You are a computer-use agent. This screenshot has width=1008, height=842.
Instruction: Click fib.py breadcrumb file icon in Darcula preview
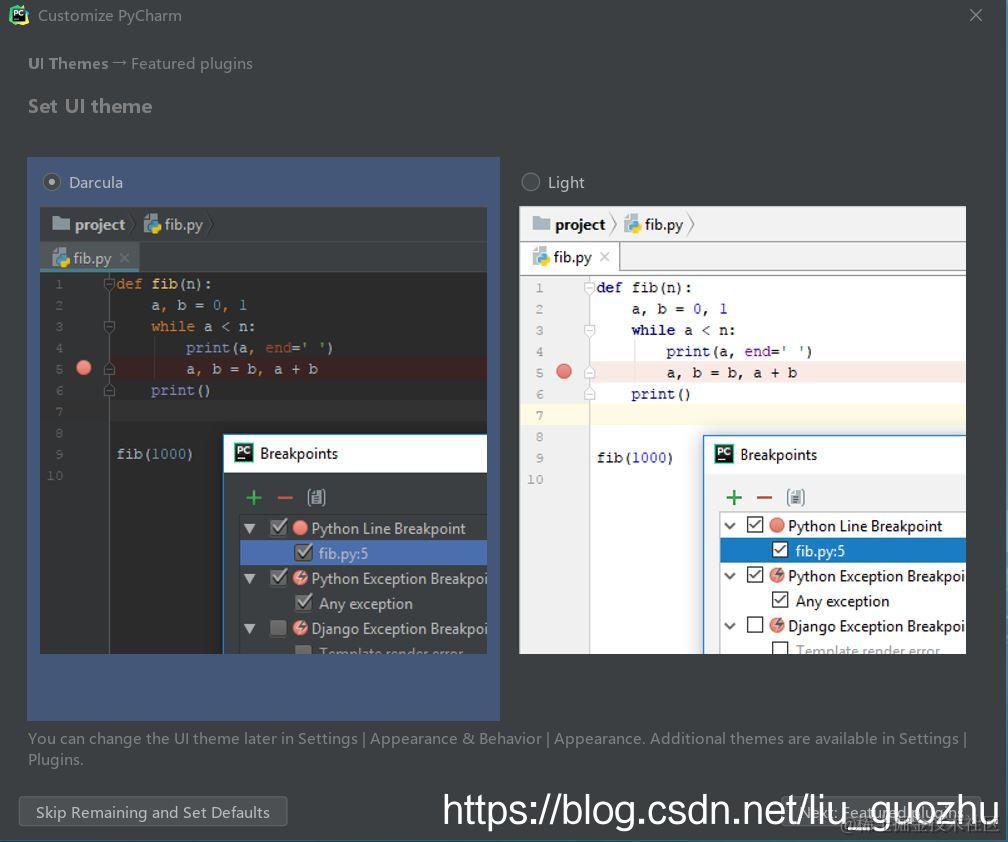point(152,224)
